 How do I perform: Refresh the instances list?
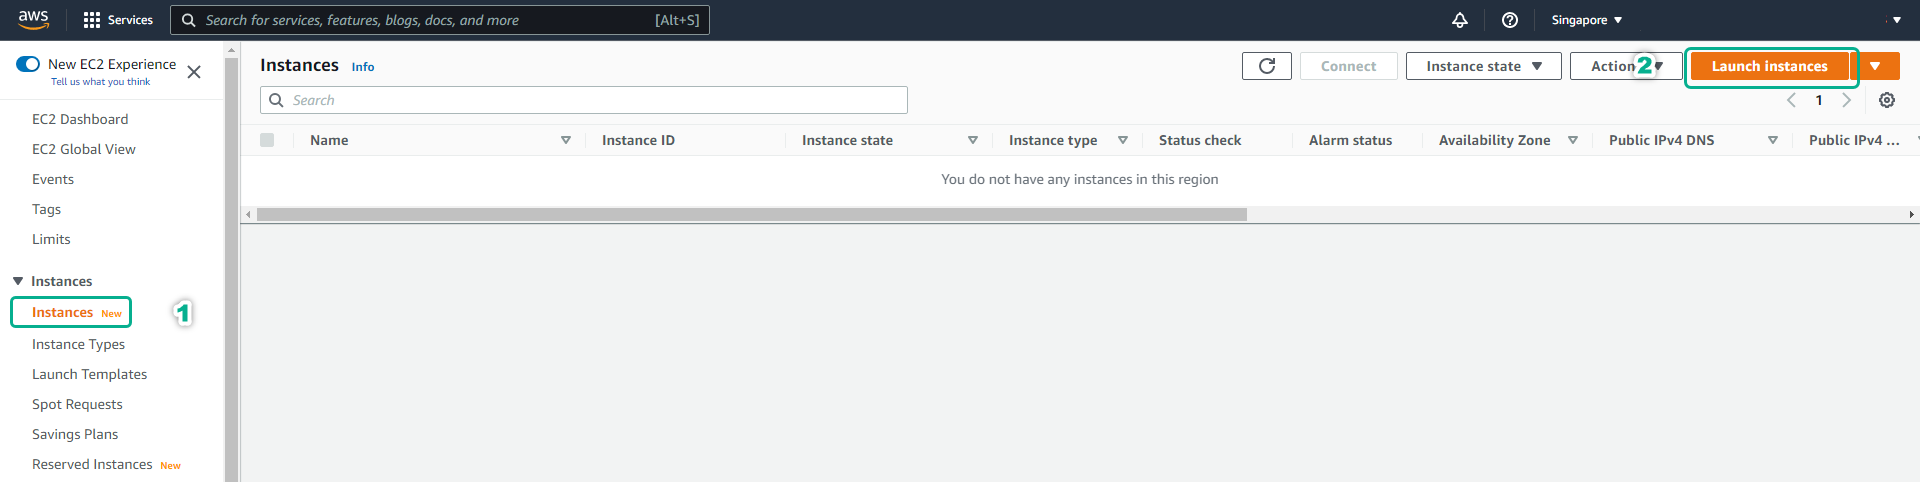click(x=1267, y=66)
